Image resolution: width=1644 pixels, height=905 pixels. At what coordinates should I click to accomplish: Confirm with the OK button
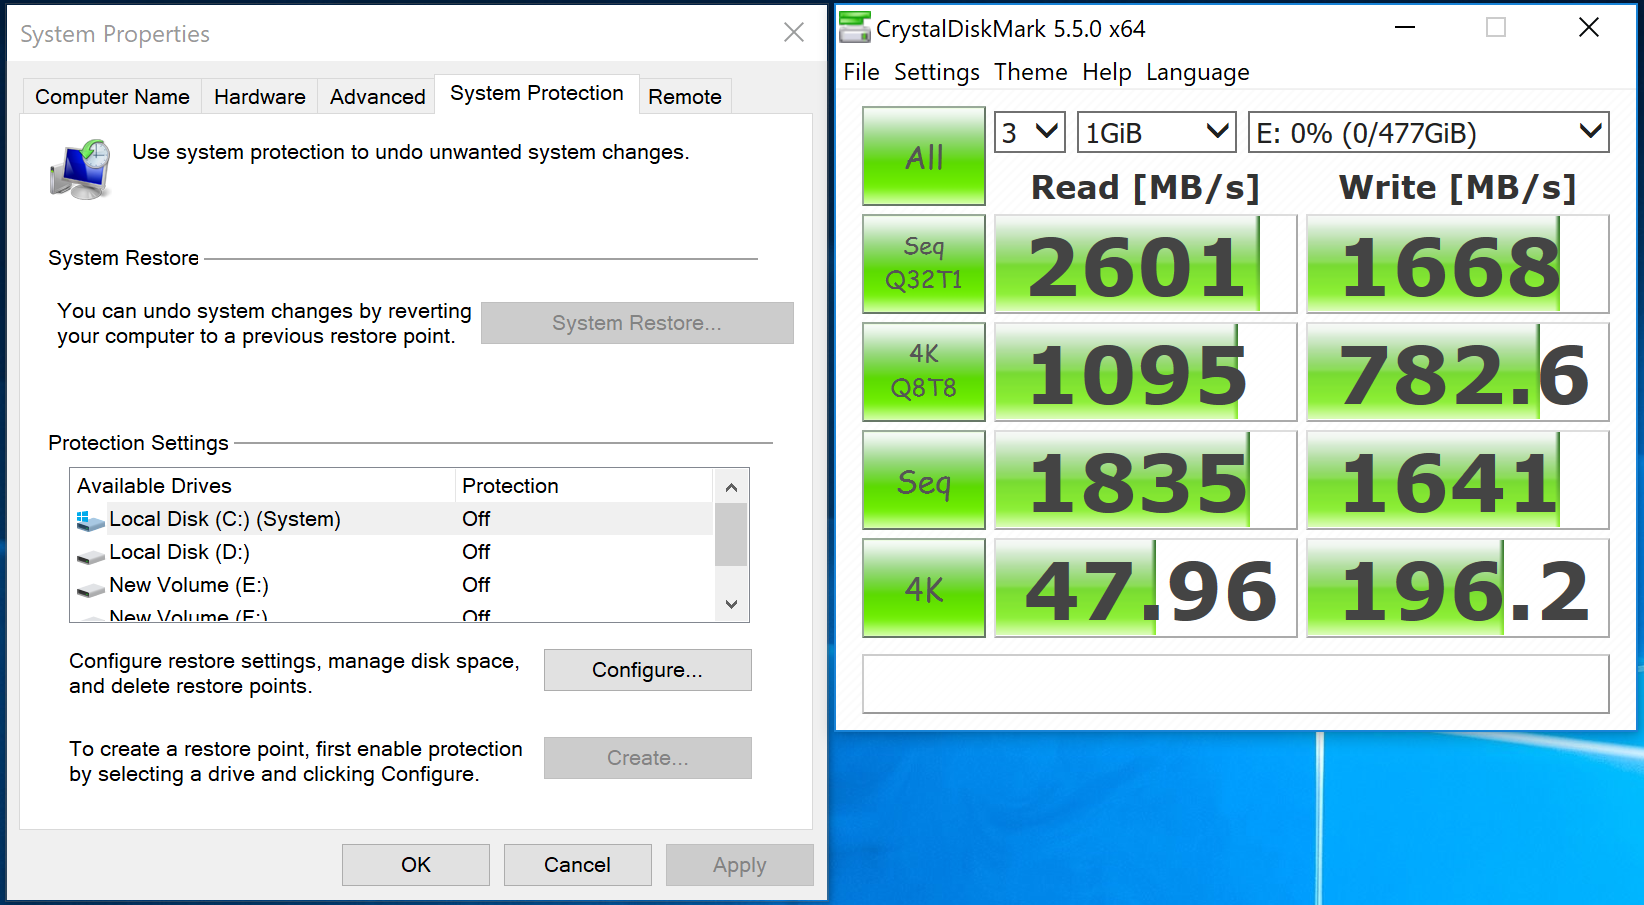tap(416, 865)
